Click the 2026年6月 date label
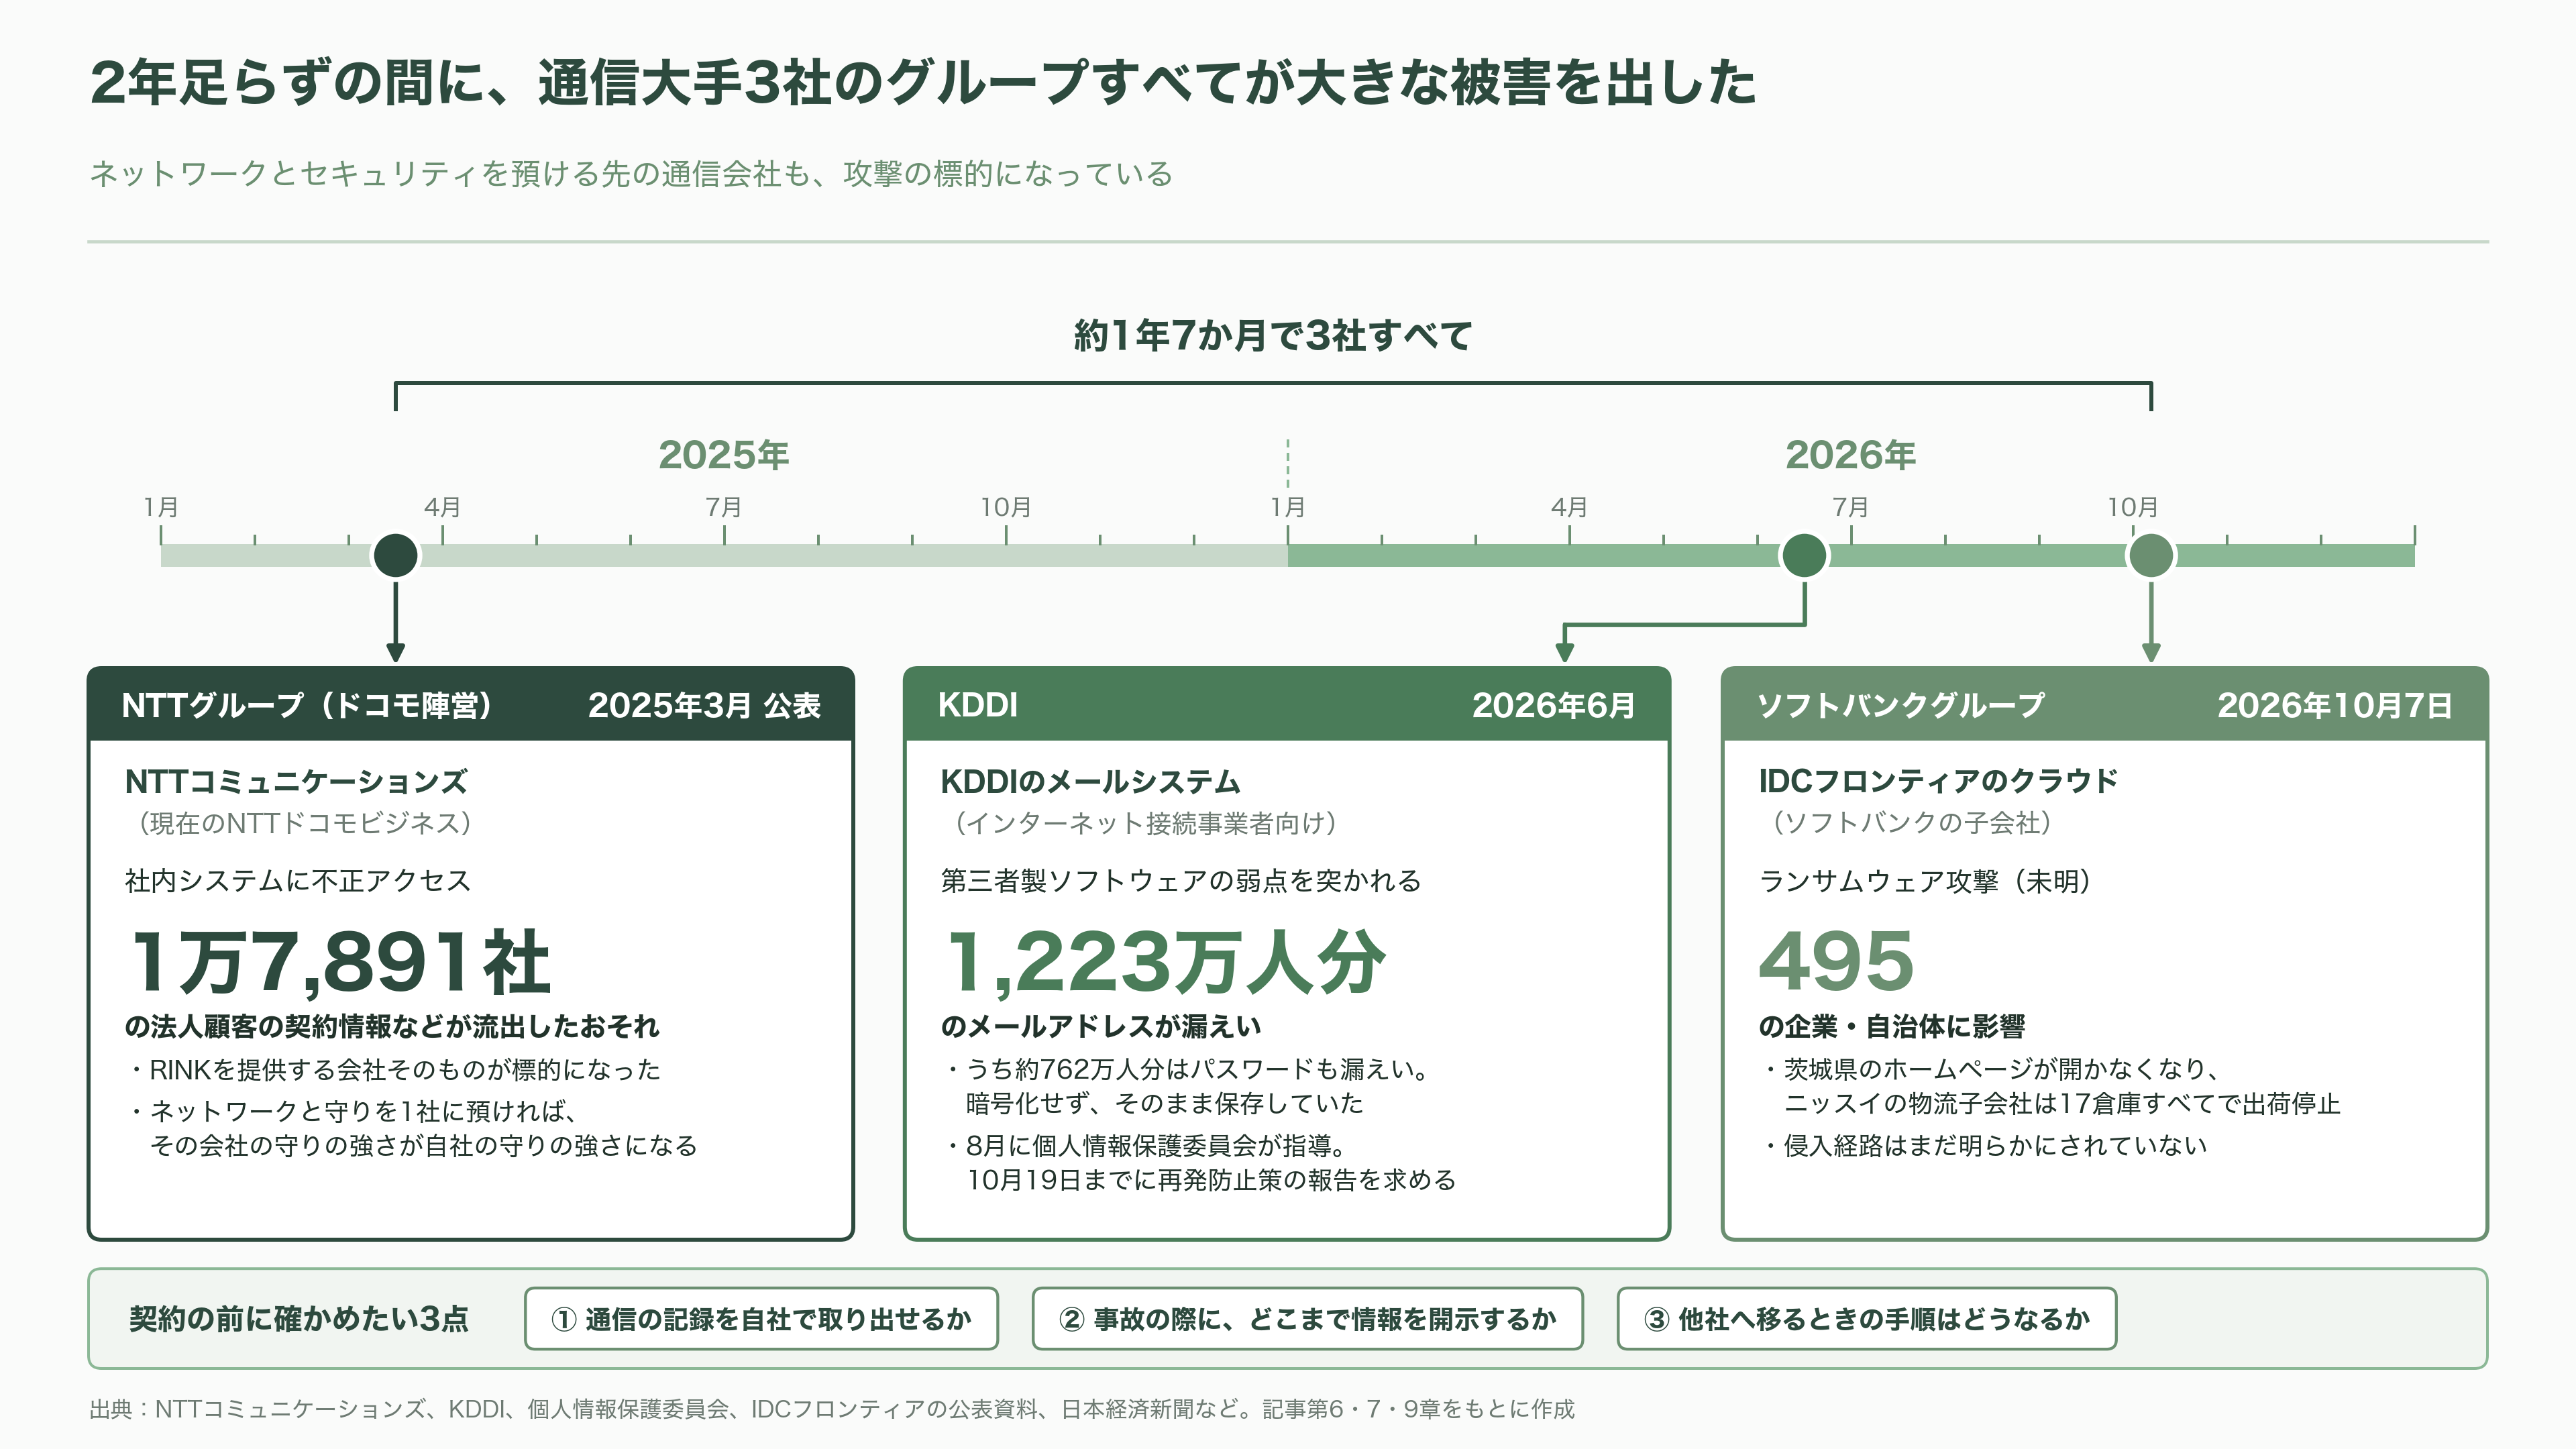This screenshot has height=1449, width=2576. (1553, 705)
